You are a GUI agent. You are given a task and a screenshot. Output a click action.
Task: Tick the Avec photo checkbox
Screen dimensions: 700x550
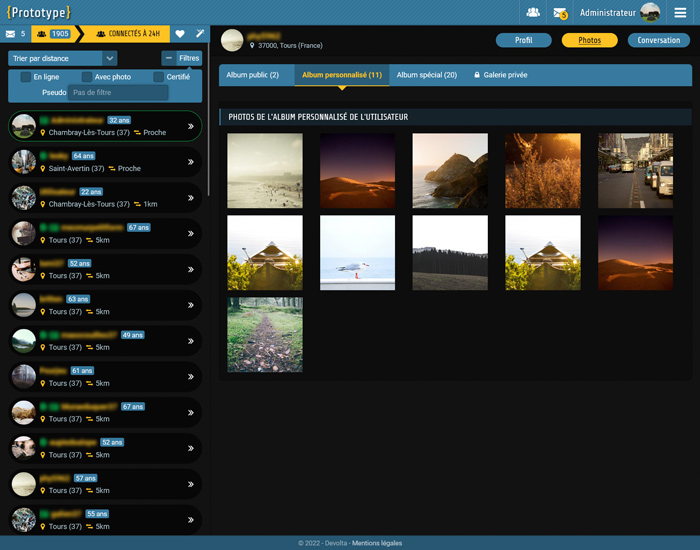pyautogui.click(x=87, y=77)
